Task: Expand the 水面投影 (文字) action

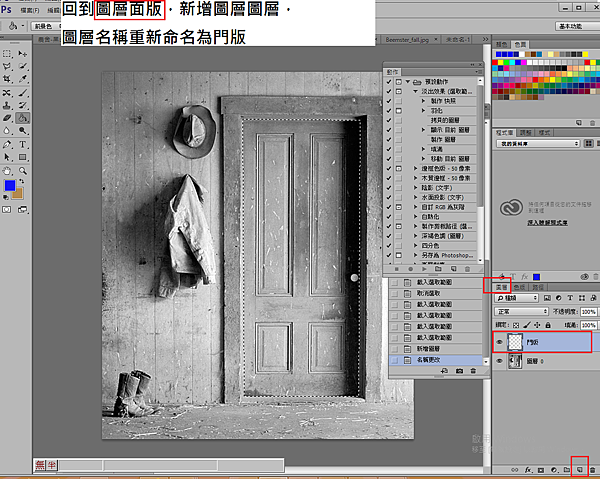Action: (x=416, y=197)
